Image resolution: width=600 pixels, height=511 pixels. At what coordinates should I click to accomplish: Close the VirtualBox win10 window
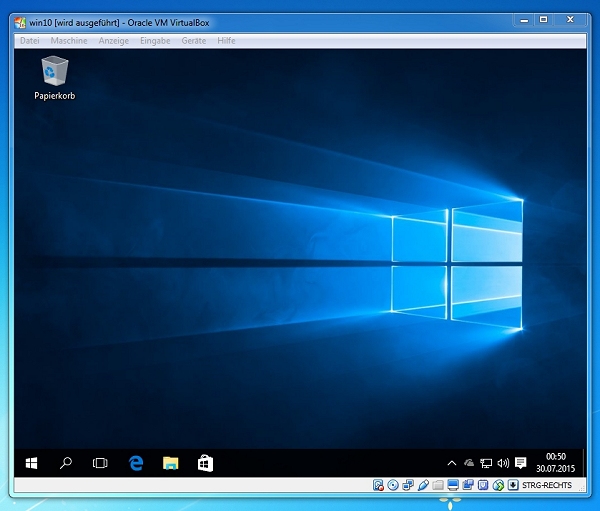coord(570,20)
